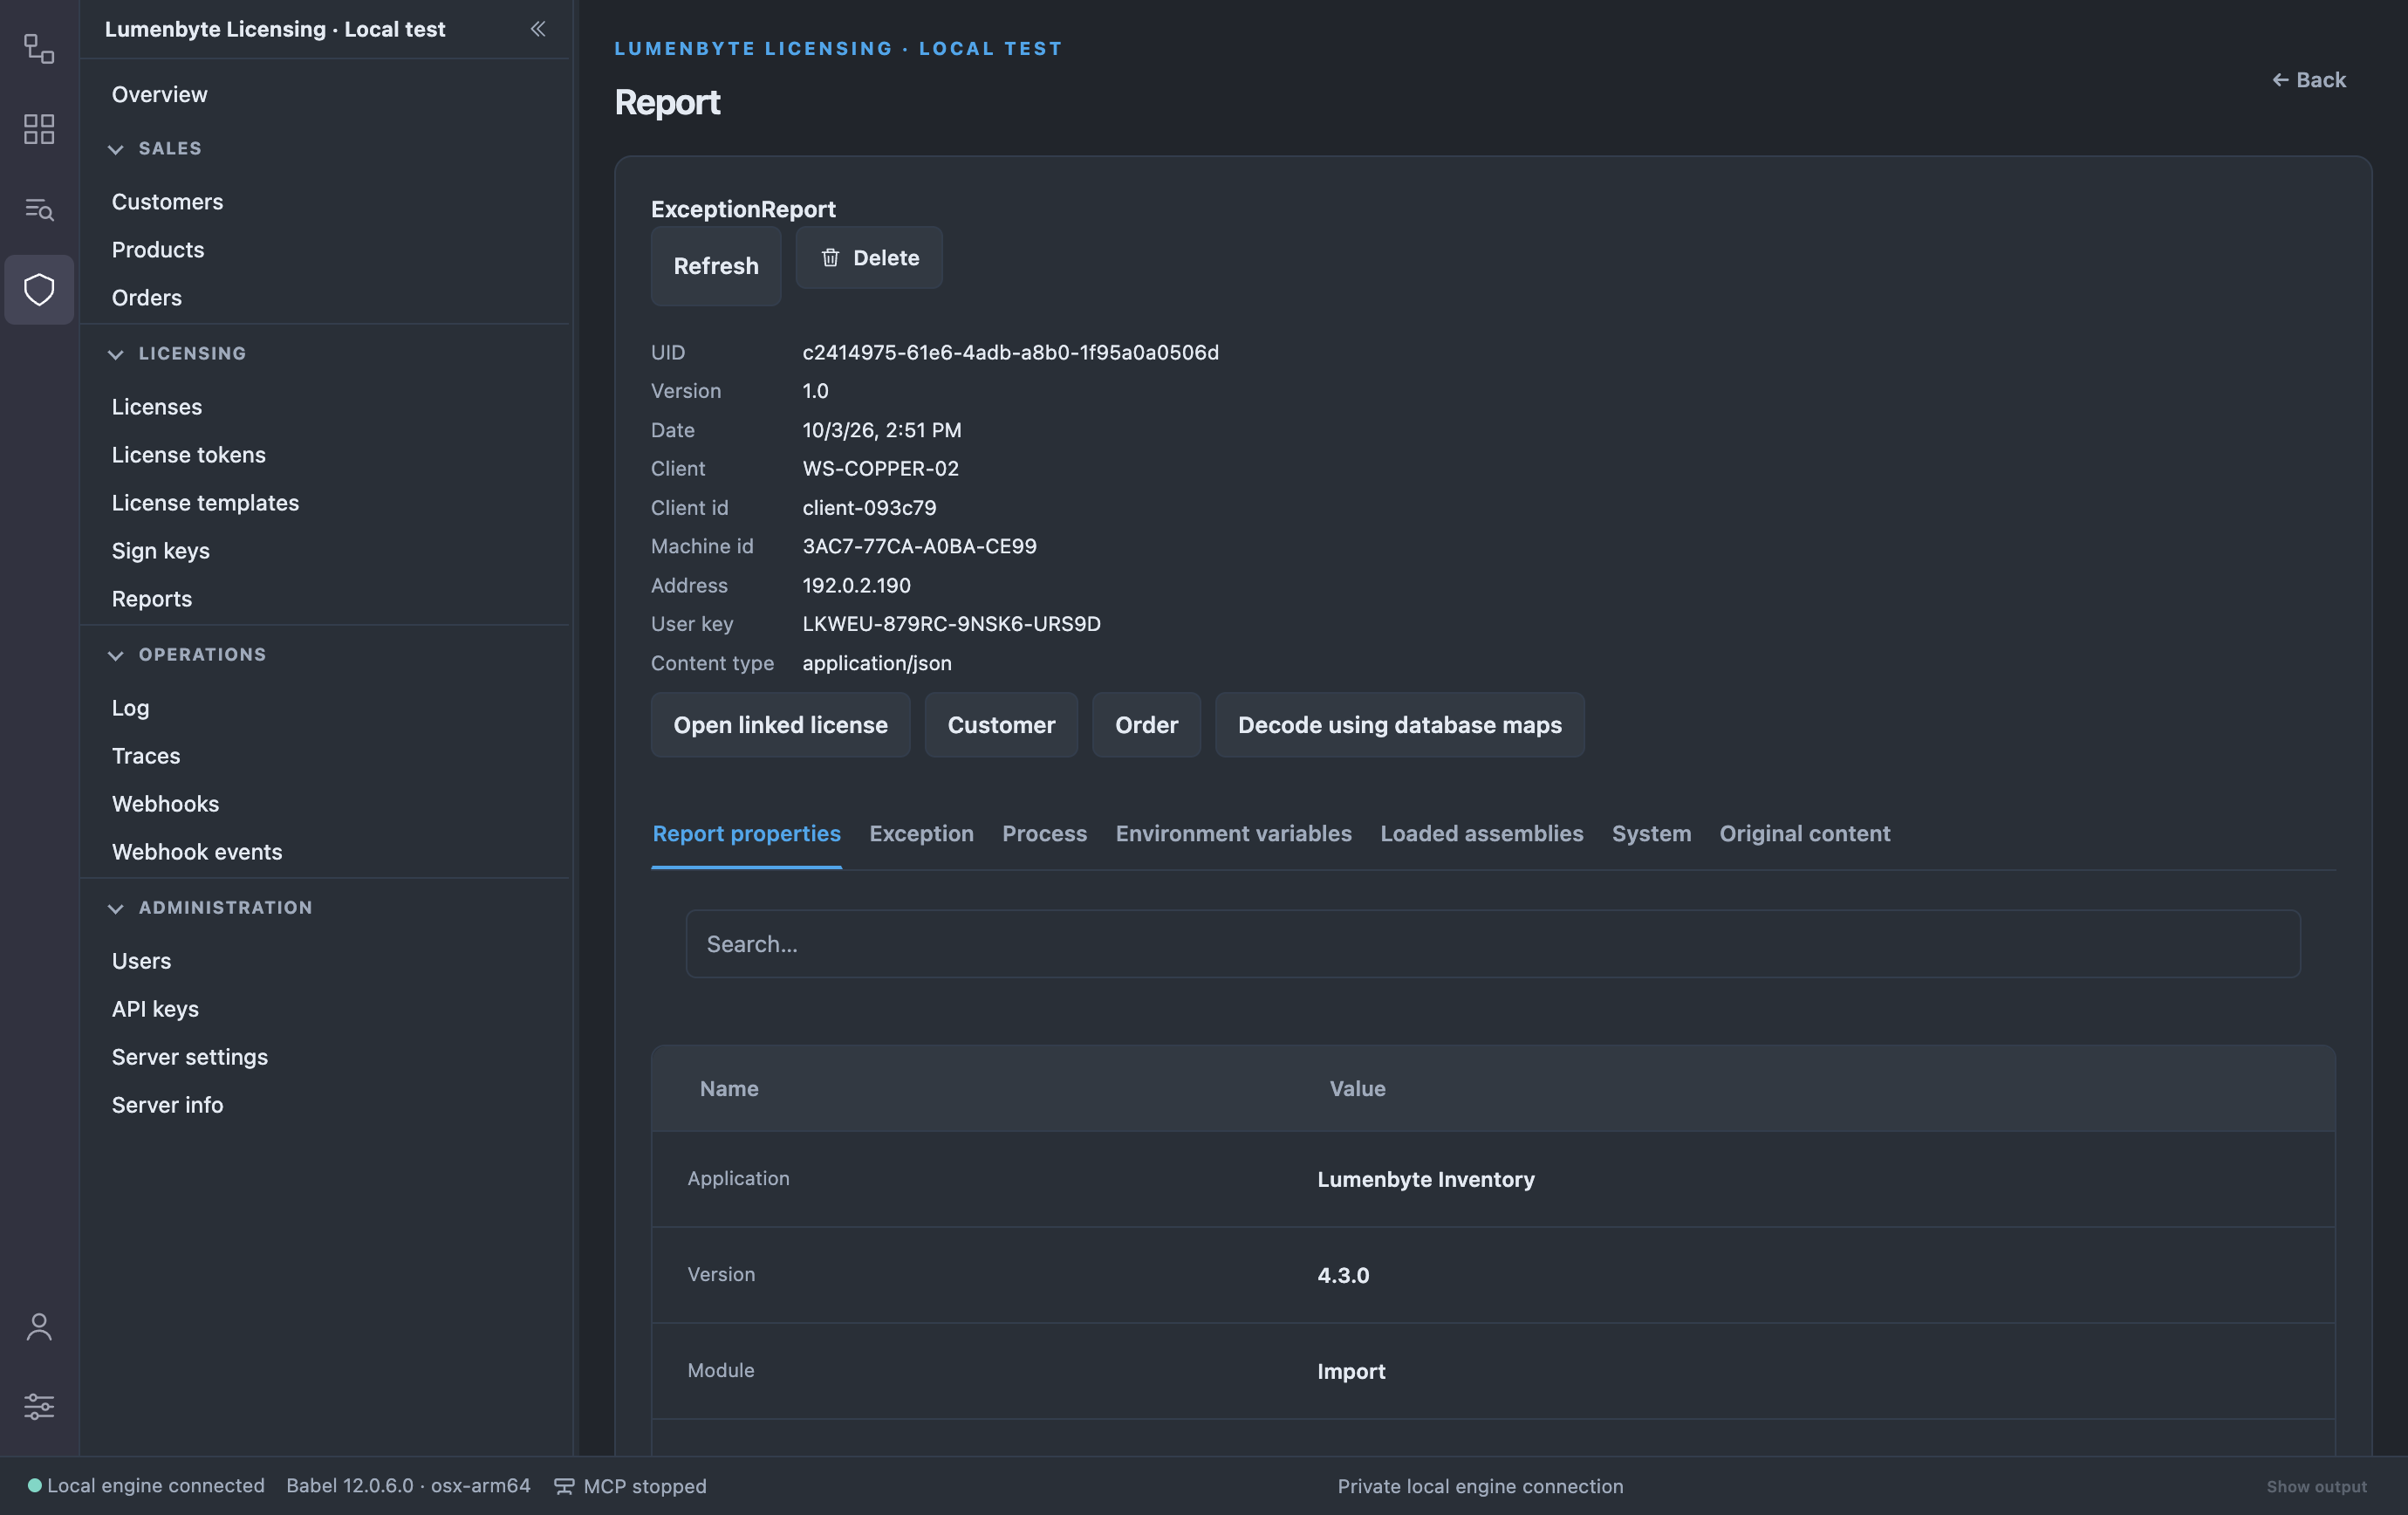Switch to the System tab
This screenshot has height=1515, width=2408.
[x=1651, y=834]
